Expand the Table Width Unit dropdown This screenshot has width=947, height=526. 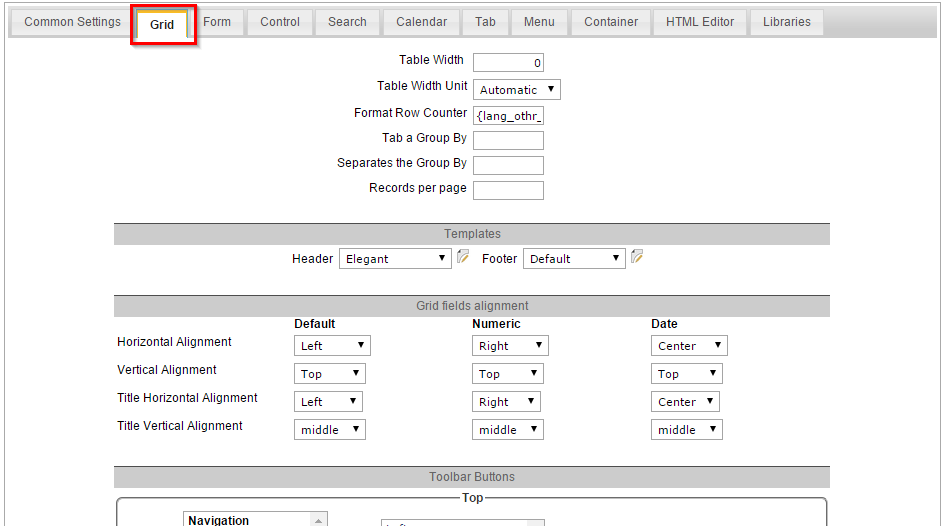(516, 90)
